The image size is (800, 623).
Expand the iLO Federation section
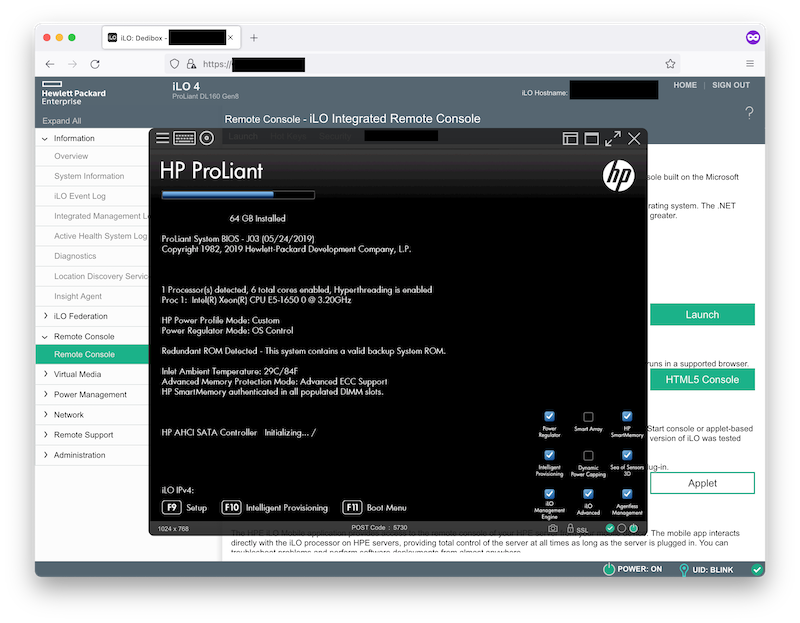[46, 316]
